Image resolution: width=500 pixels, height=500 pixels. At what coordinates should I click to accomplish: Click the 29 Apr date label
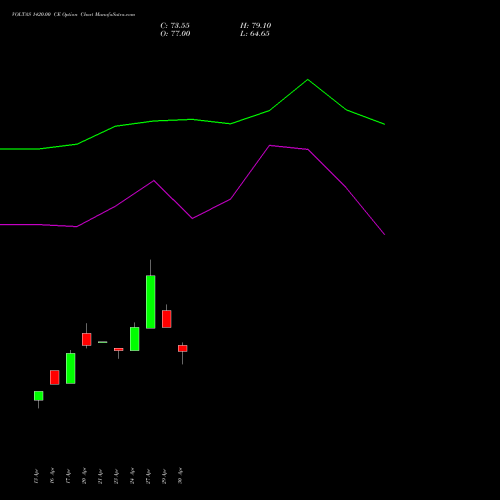[164, 476]
